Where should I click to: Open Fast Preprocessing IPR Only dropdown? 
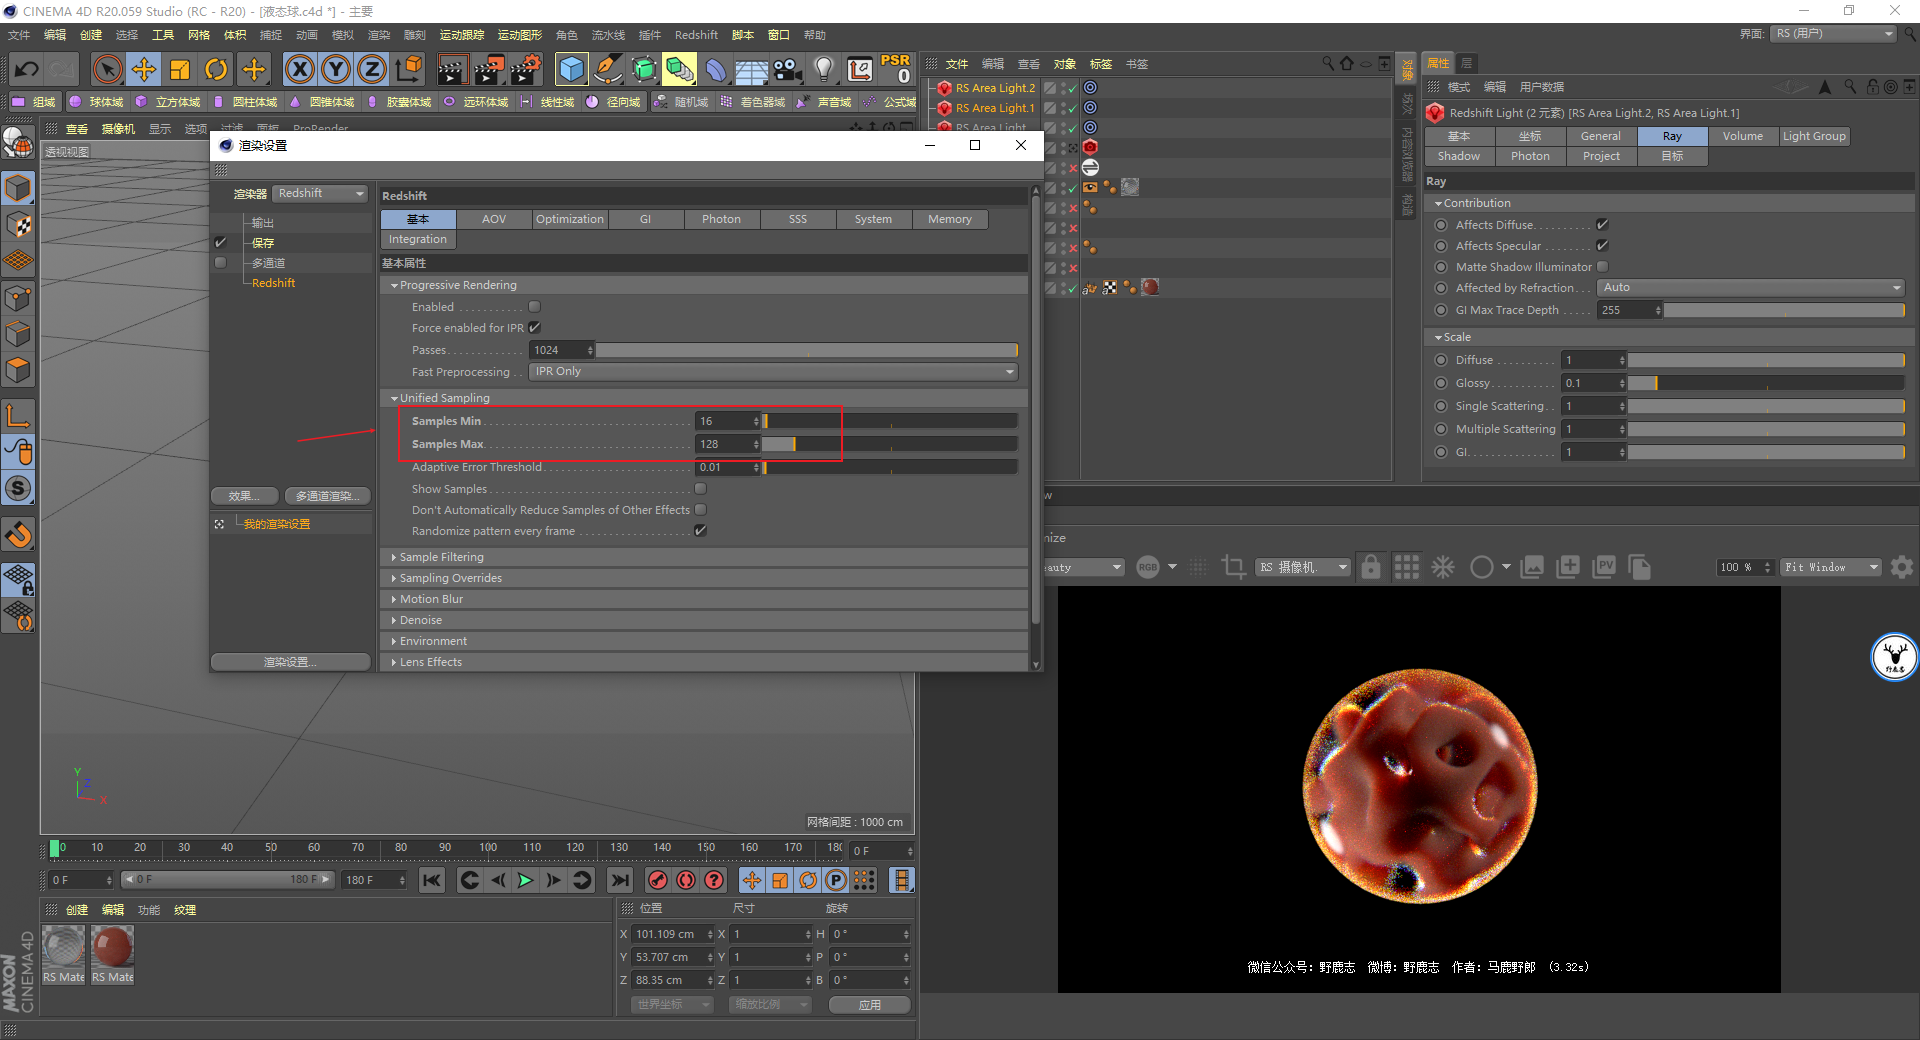tap(773, 371)
